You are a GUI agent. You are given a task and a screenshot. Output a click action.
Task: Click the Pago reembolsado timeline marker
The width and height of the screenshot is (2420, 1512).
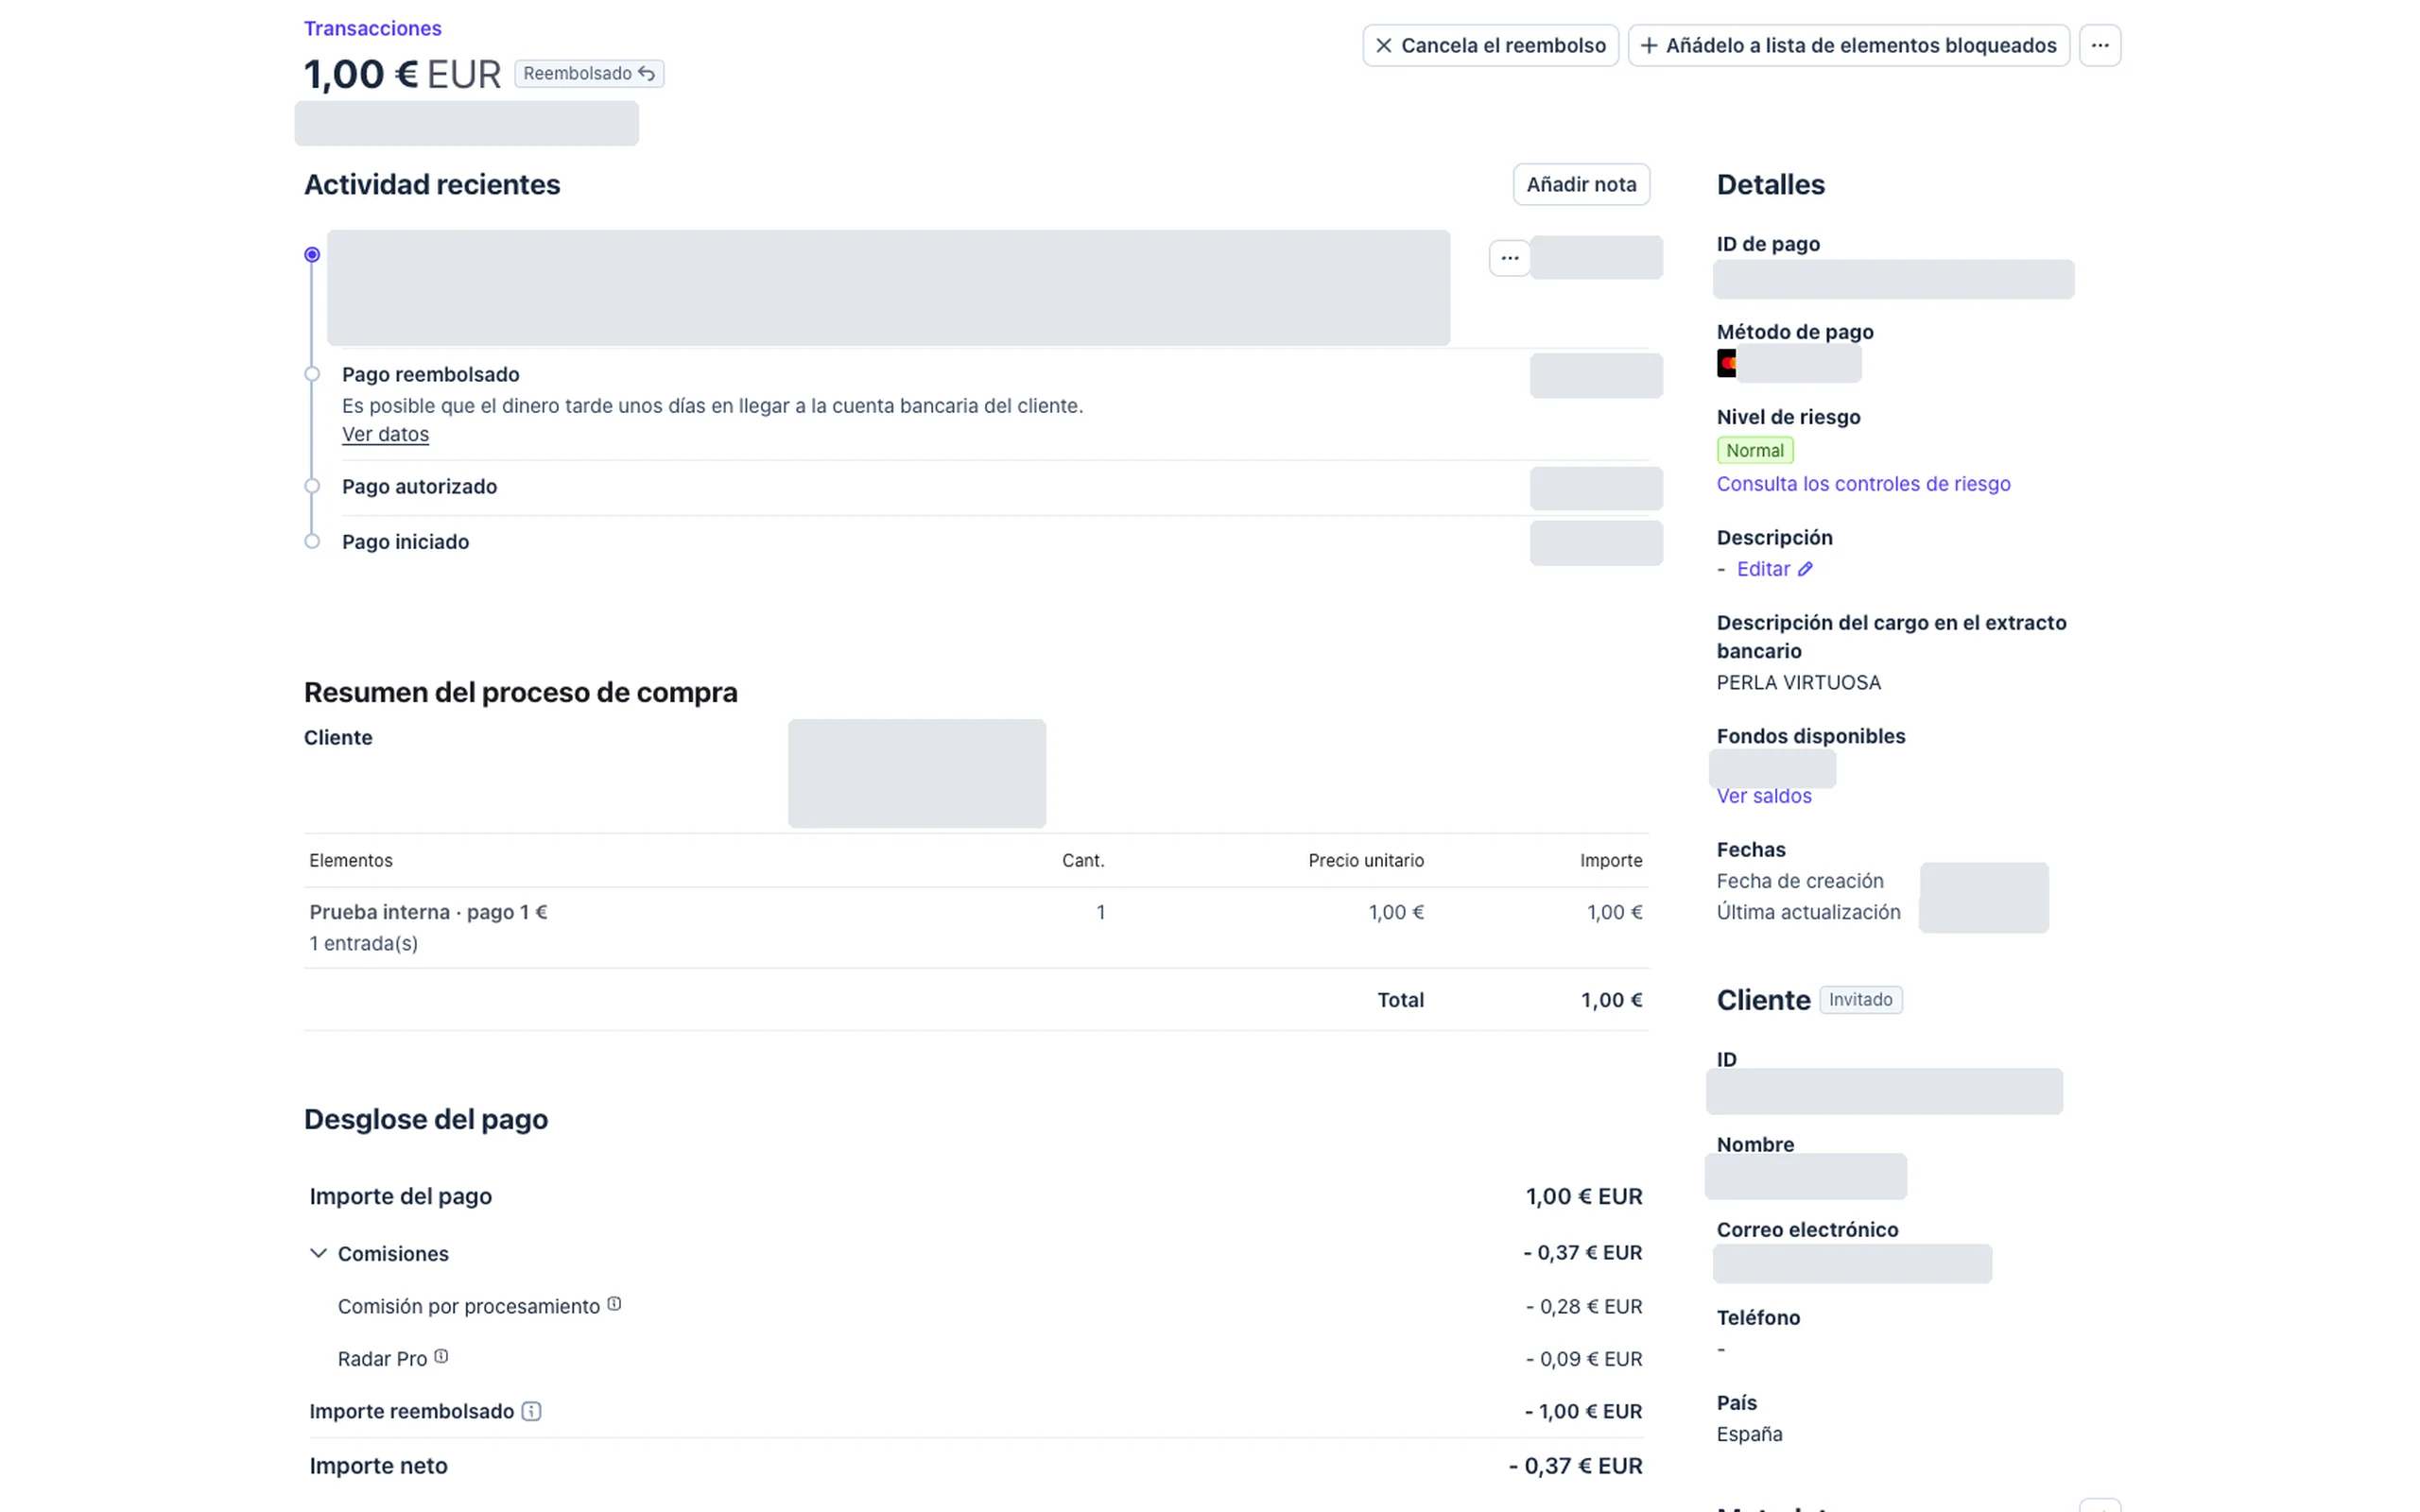(x=312, y=374)
